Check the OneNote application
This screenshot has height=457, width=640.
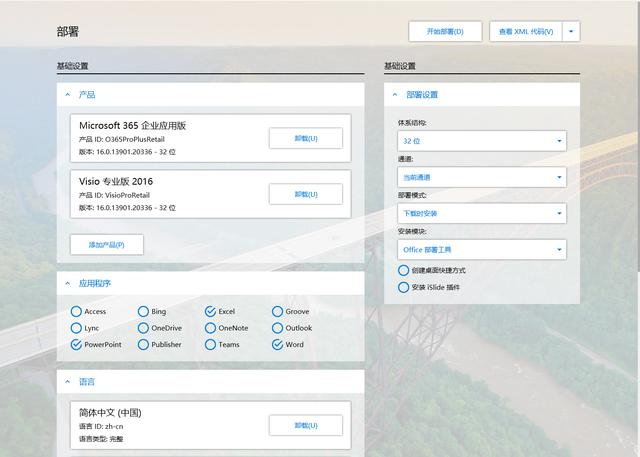pyautogui.click(x=210, y=328)
